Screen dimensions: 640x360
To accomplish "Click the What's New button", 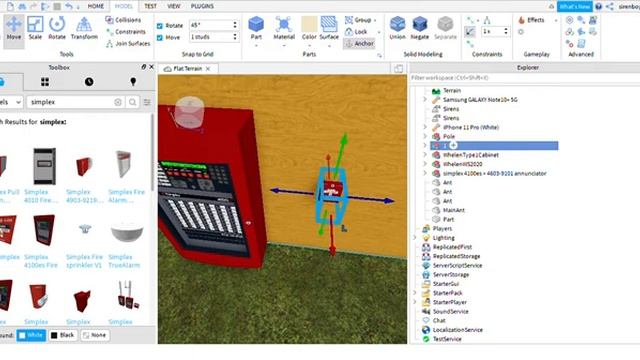I will (x=575, y=6).
